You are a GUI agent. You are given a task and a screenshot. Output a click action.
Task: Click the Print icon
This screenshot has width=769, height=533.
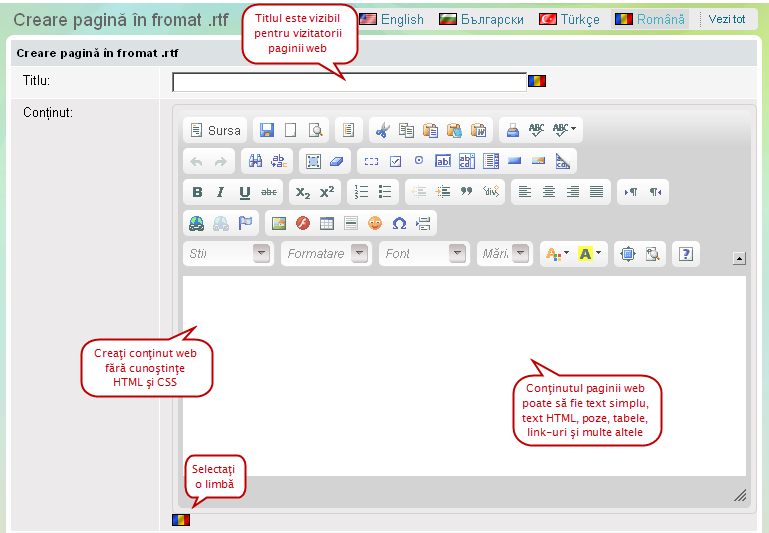tap(512, 130)
